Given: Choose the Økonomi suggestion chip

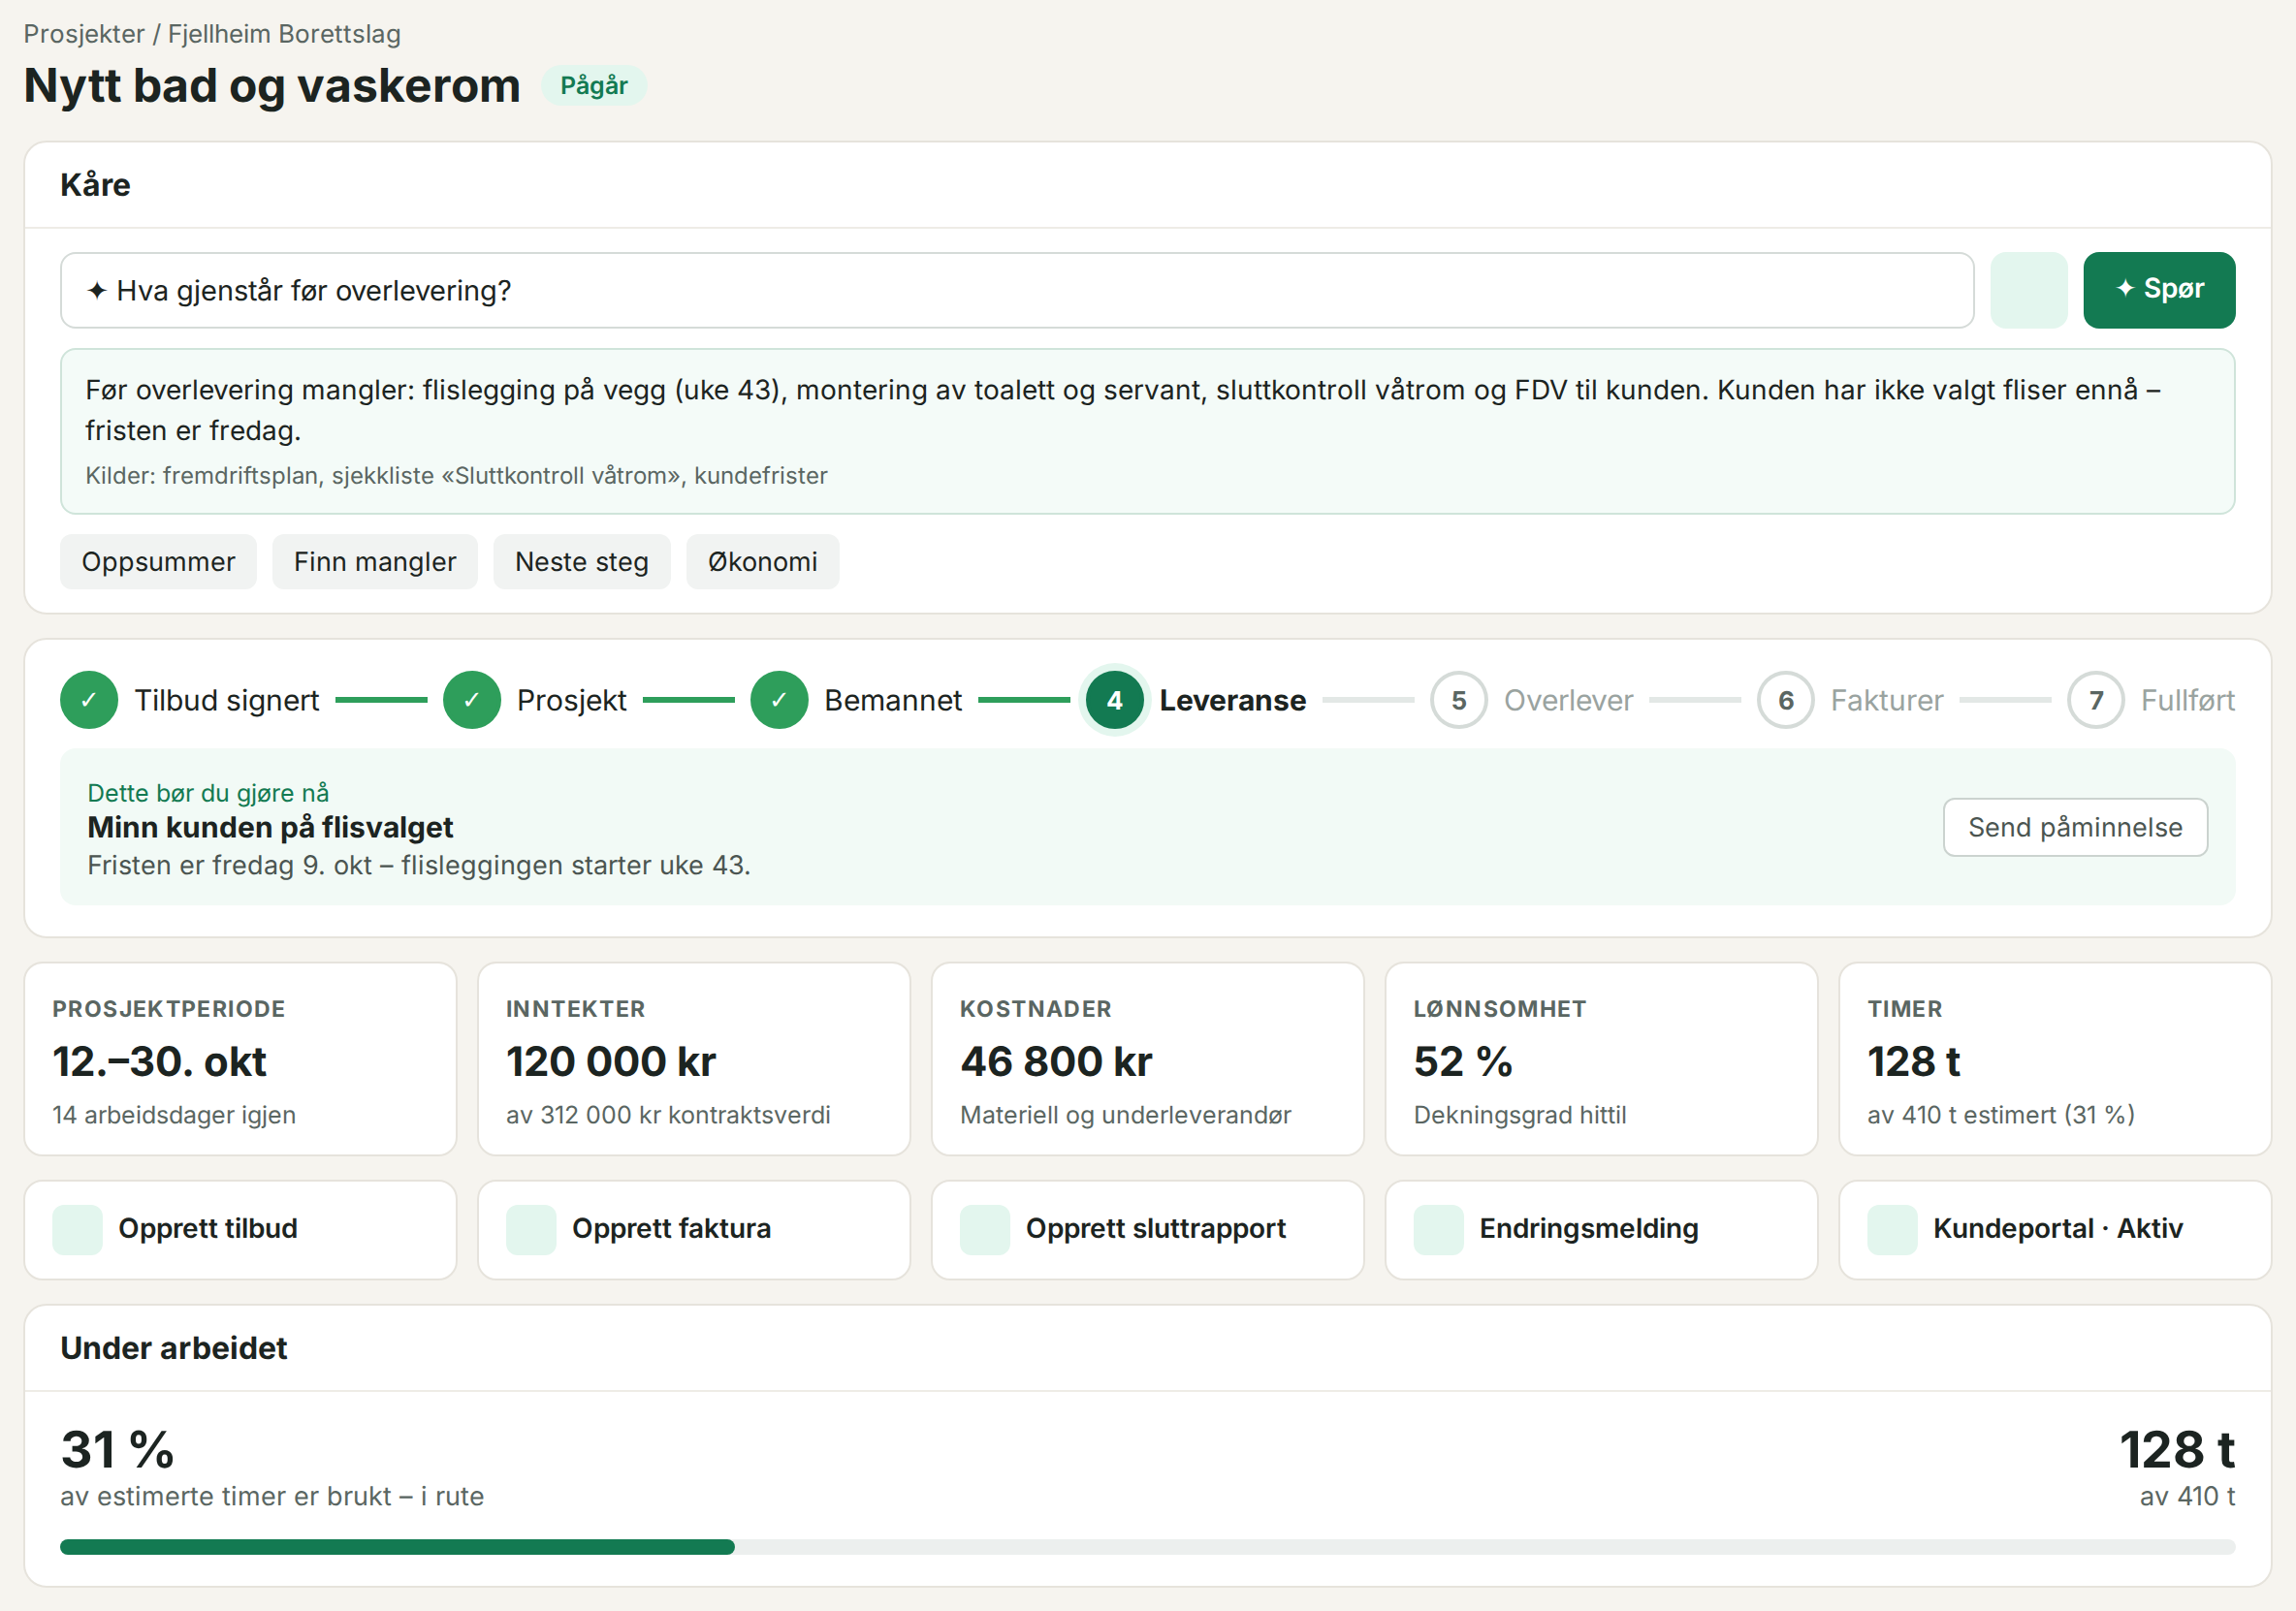Looking at the screenshot, I should tap(763, 562).
